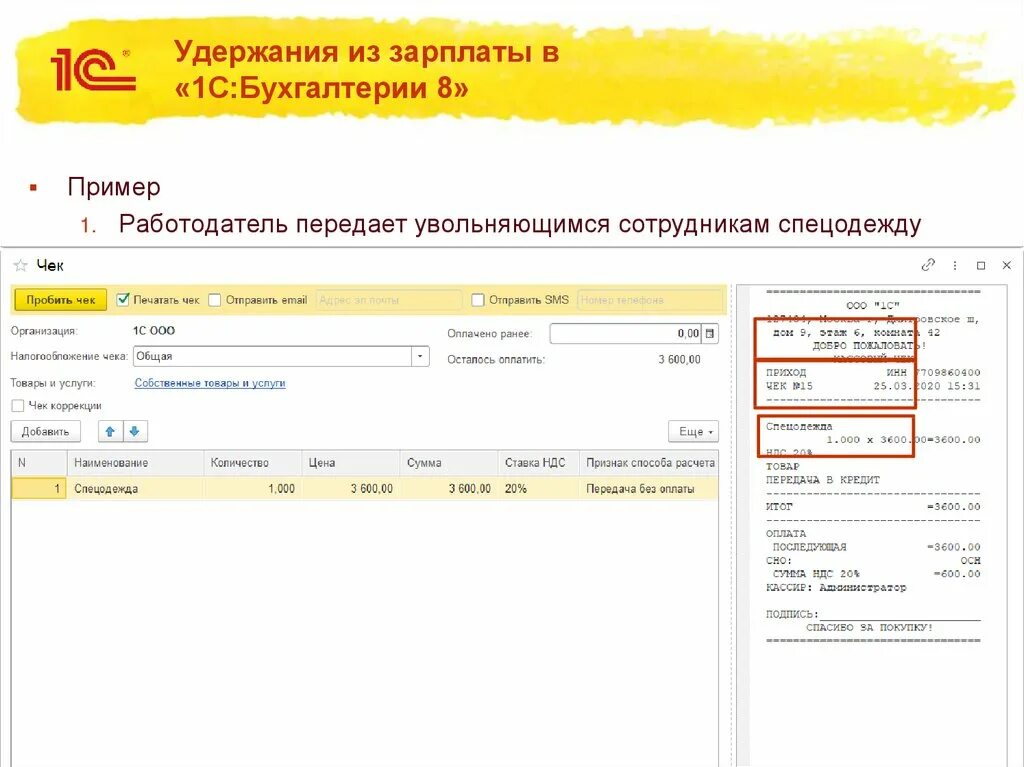Click the 1С logo on the slide

click(93, 69)
